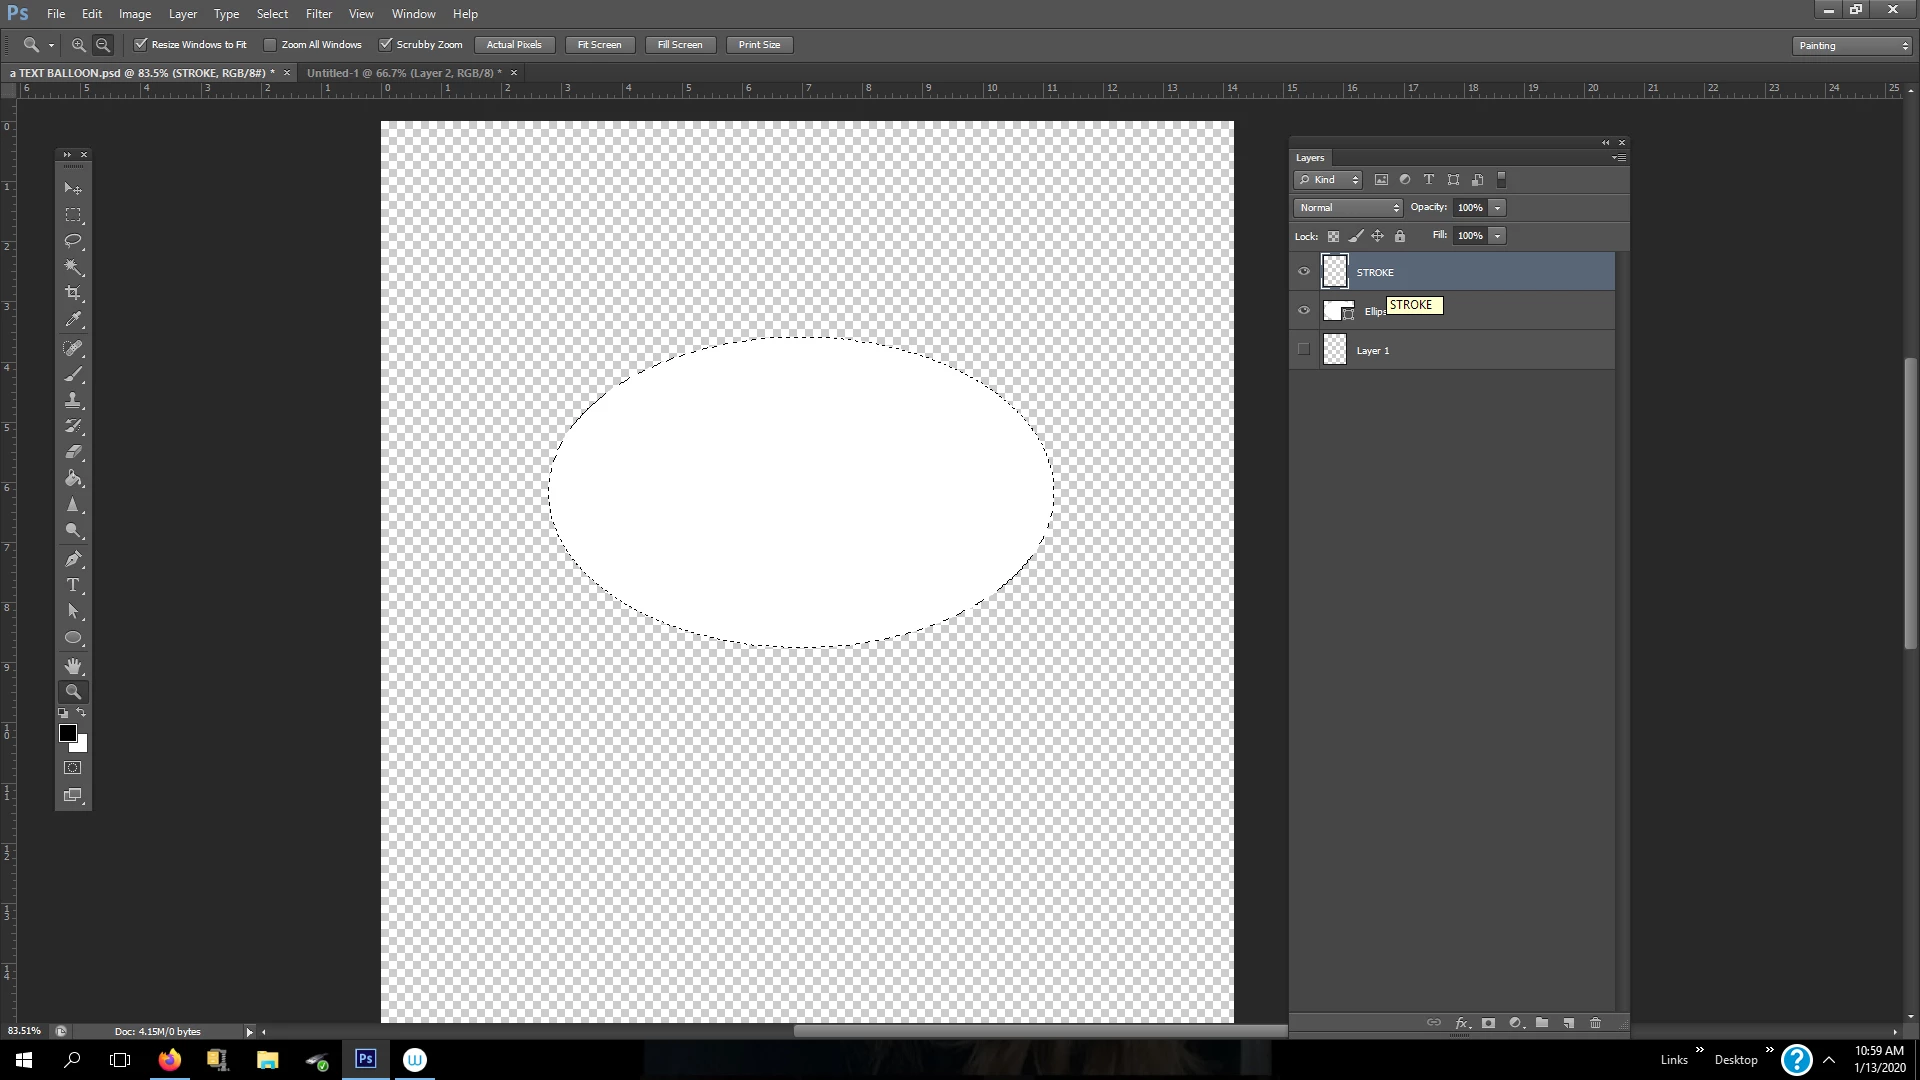Select the Horizontal Type tool
This screenshot has height=1080, width=1920.
pyautogui.click(x=73, y=585)
